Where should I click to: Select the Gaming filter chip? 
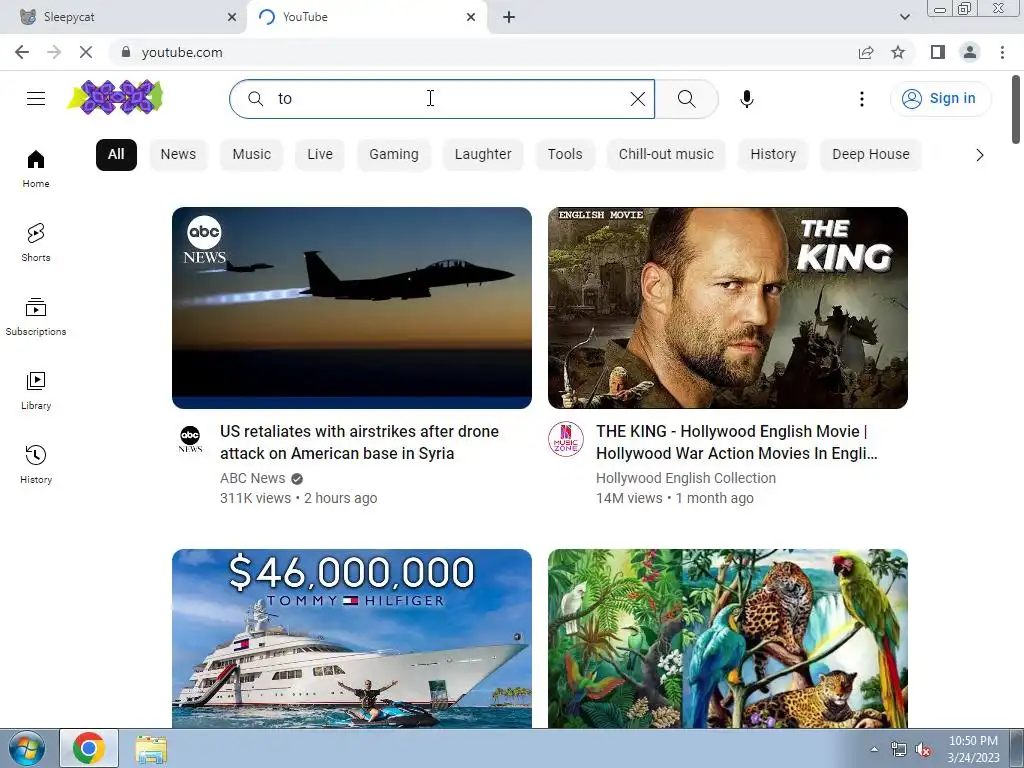[394, 155]
